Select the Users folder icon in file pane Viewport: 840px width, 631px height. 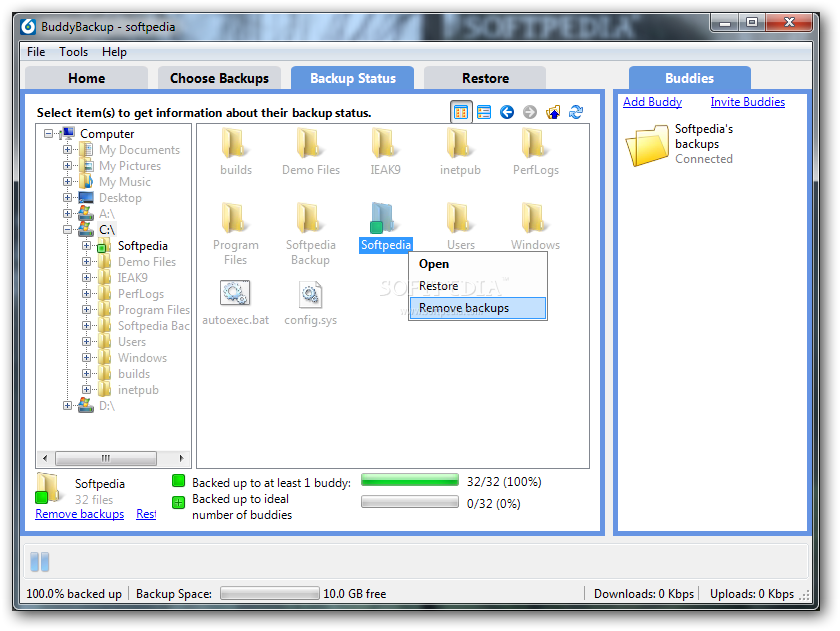point(460,217)
